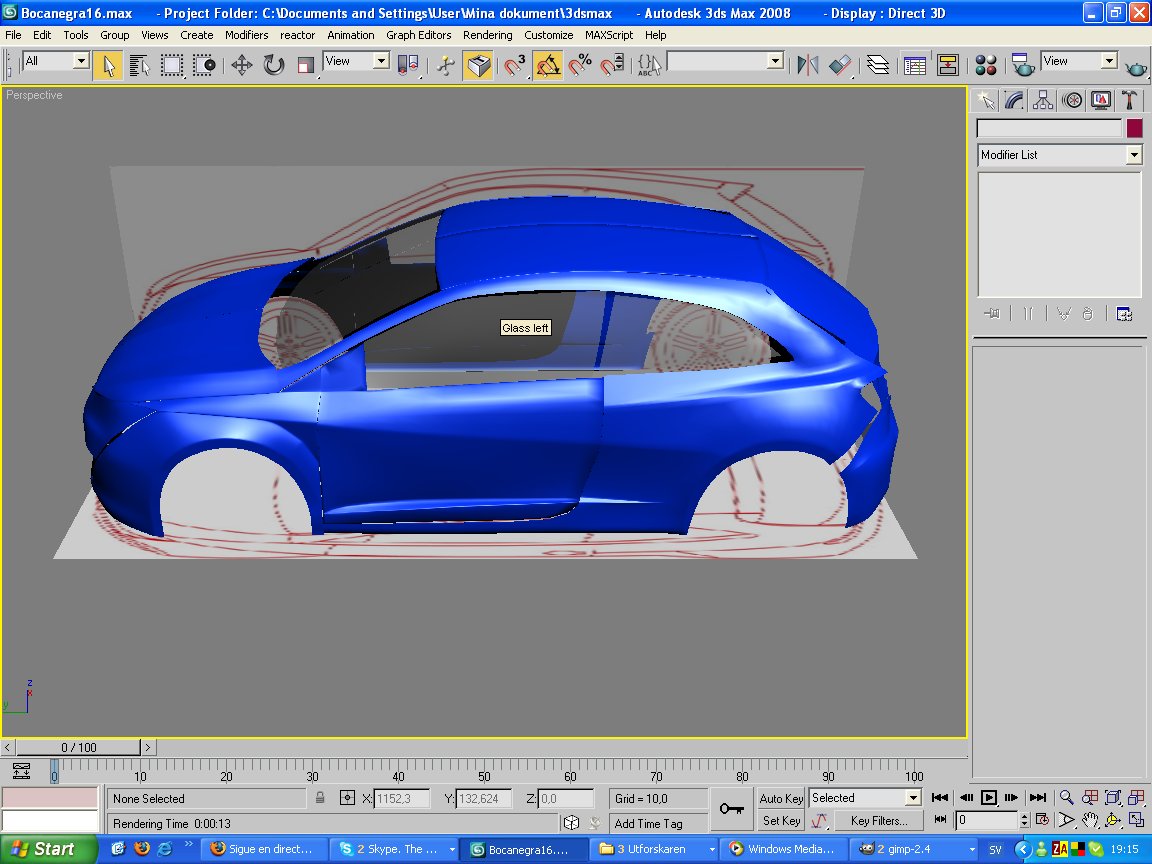The height and width of the screenshot is (864, 1152).
Task: Open the Utilities hammer panel
Action: [x=1129, y=100]
